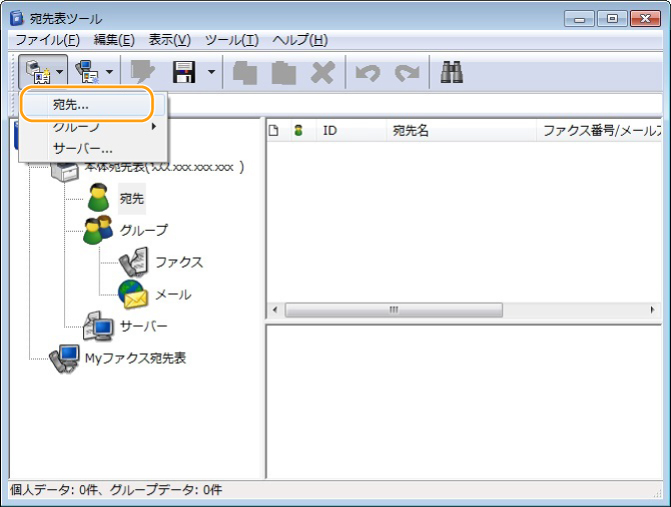The height and width of the screenshot is (507, 671).
Task: Open the ツール(T) menu
Action: [231, 40]
